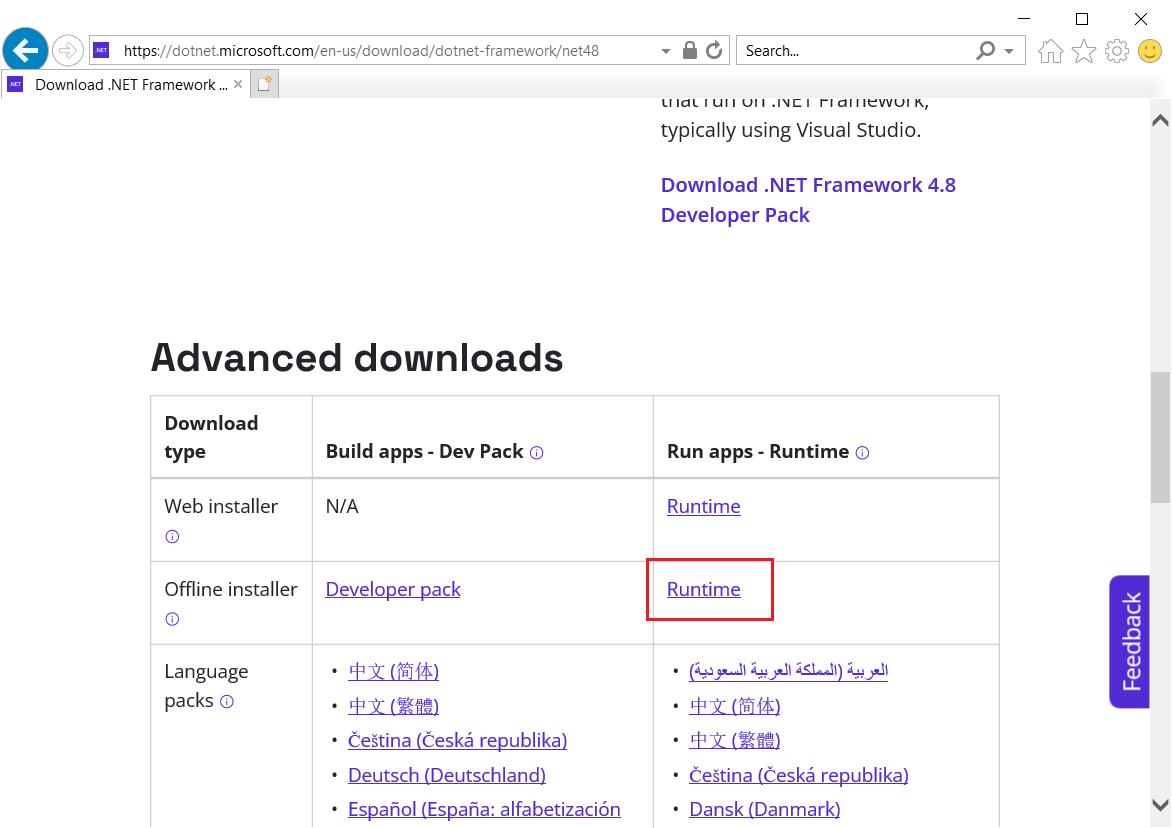Click Runtime 中文 (繁體) language link

point(735,741)
